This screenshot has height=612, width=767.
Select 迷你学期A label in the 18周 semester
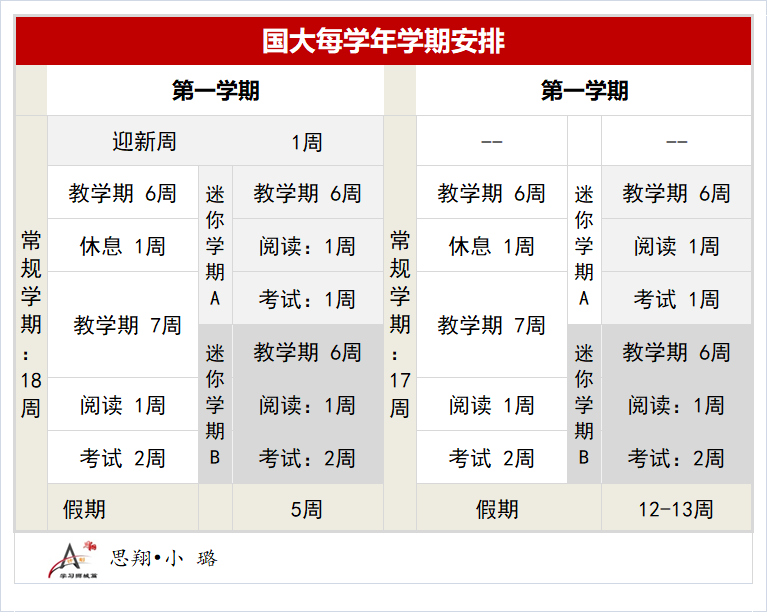point(215,246)
